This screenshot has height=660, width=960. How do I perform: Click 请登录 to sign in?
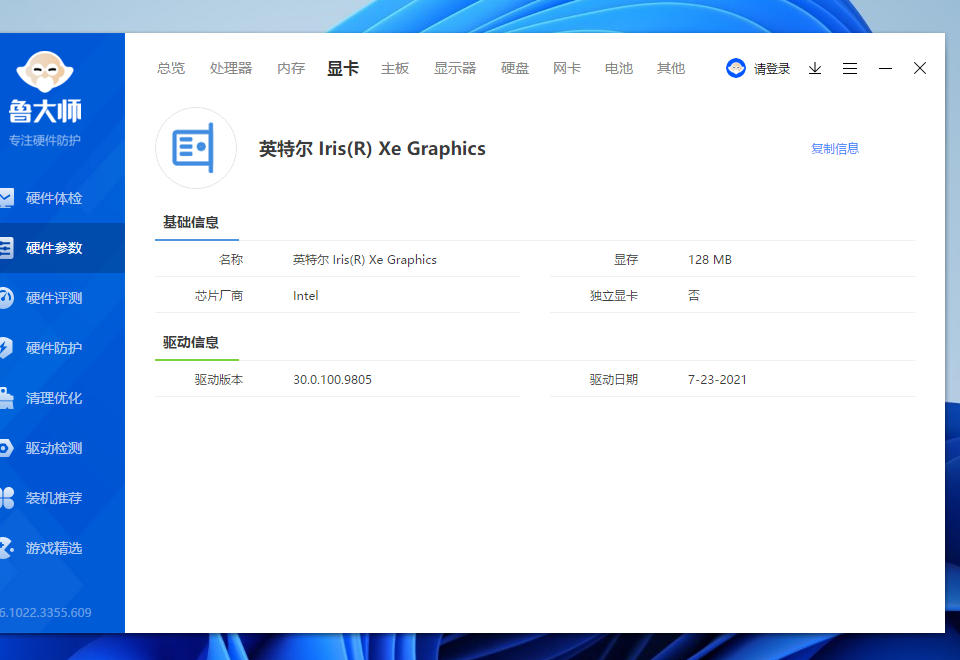(771, 69)
